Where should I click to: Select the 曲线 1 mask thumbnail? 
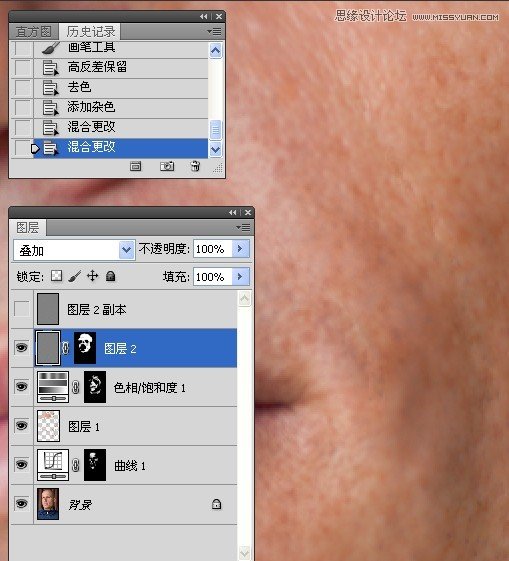(x=95, y=465)
